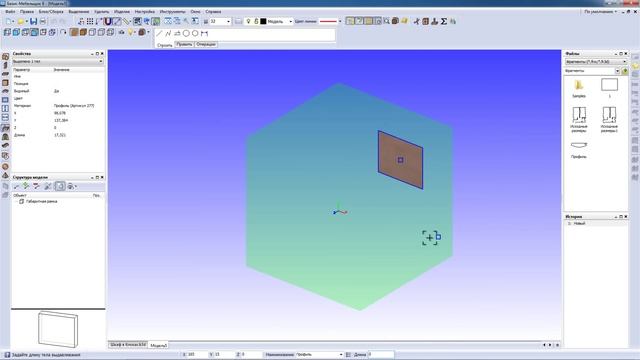Select the first circle drawing tool
Image resolution: width=640 pixels, height=360 pixels.
[x=186, y=33]
